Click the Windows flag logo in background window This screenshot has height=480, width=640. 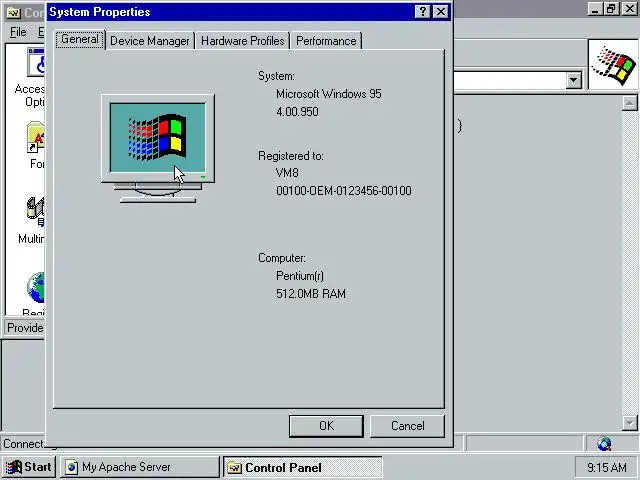[x=613, y=65]
